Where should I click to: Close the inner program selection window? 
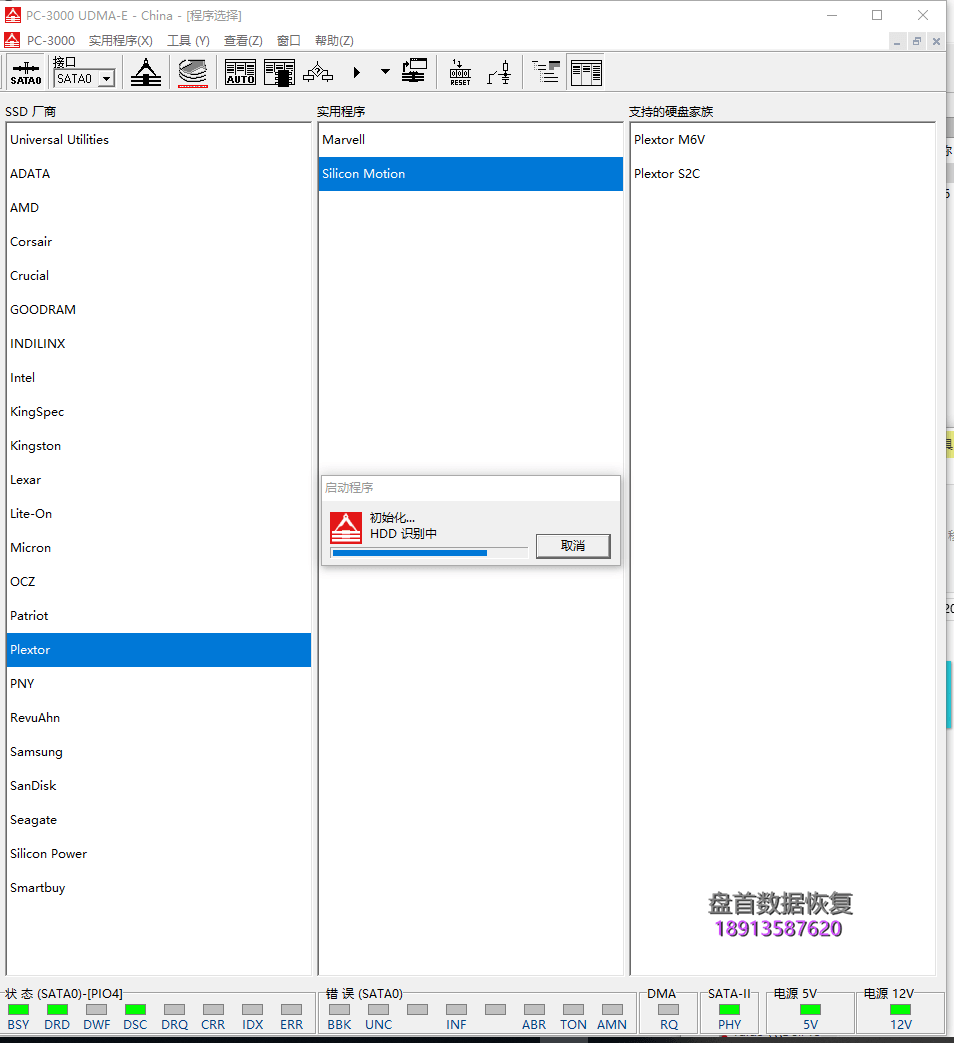[936, 41]
